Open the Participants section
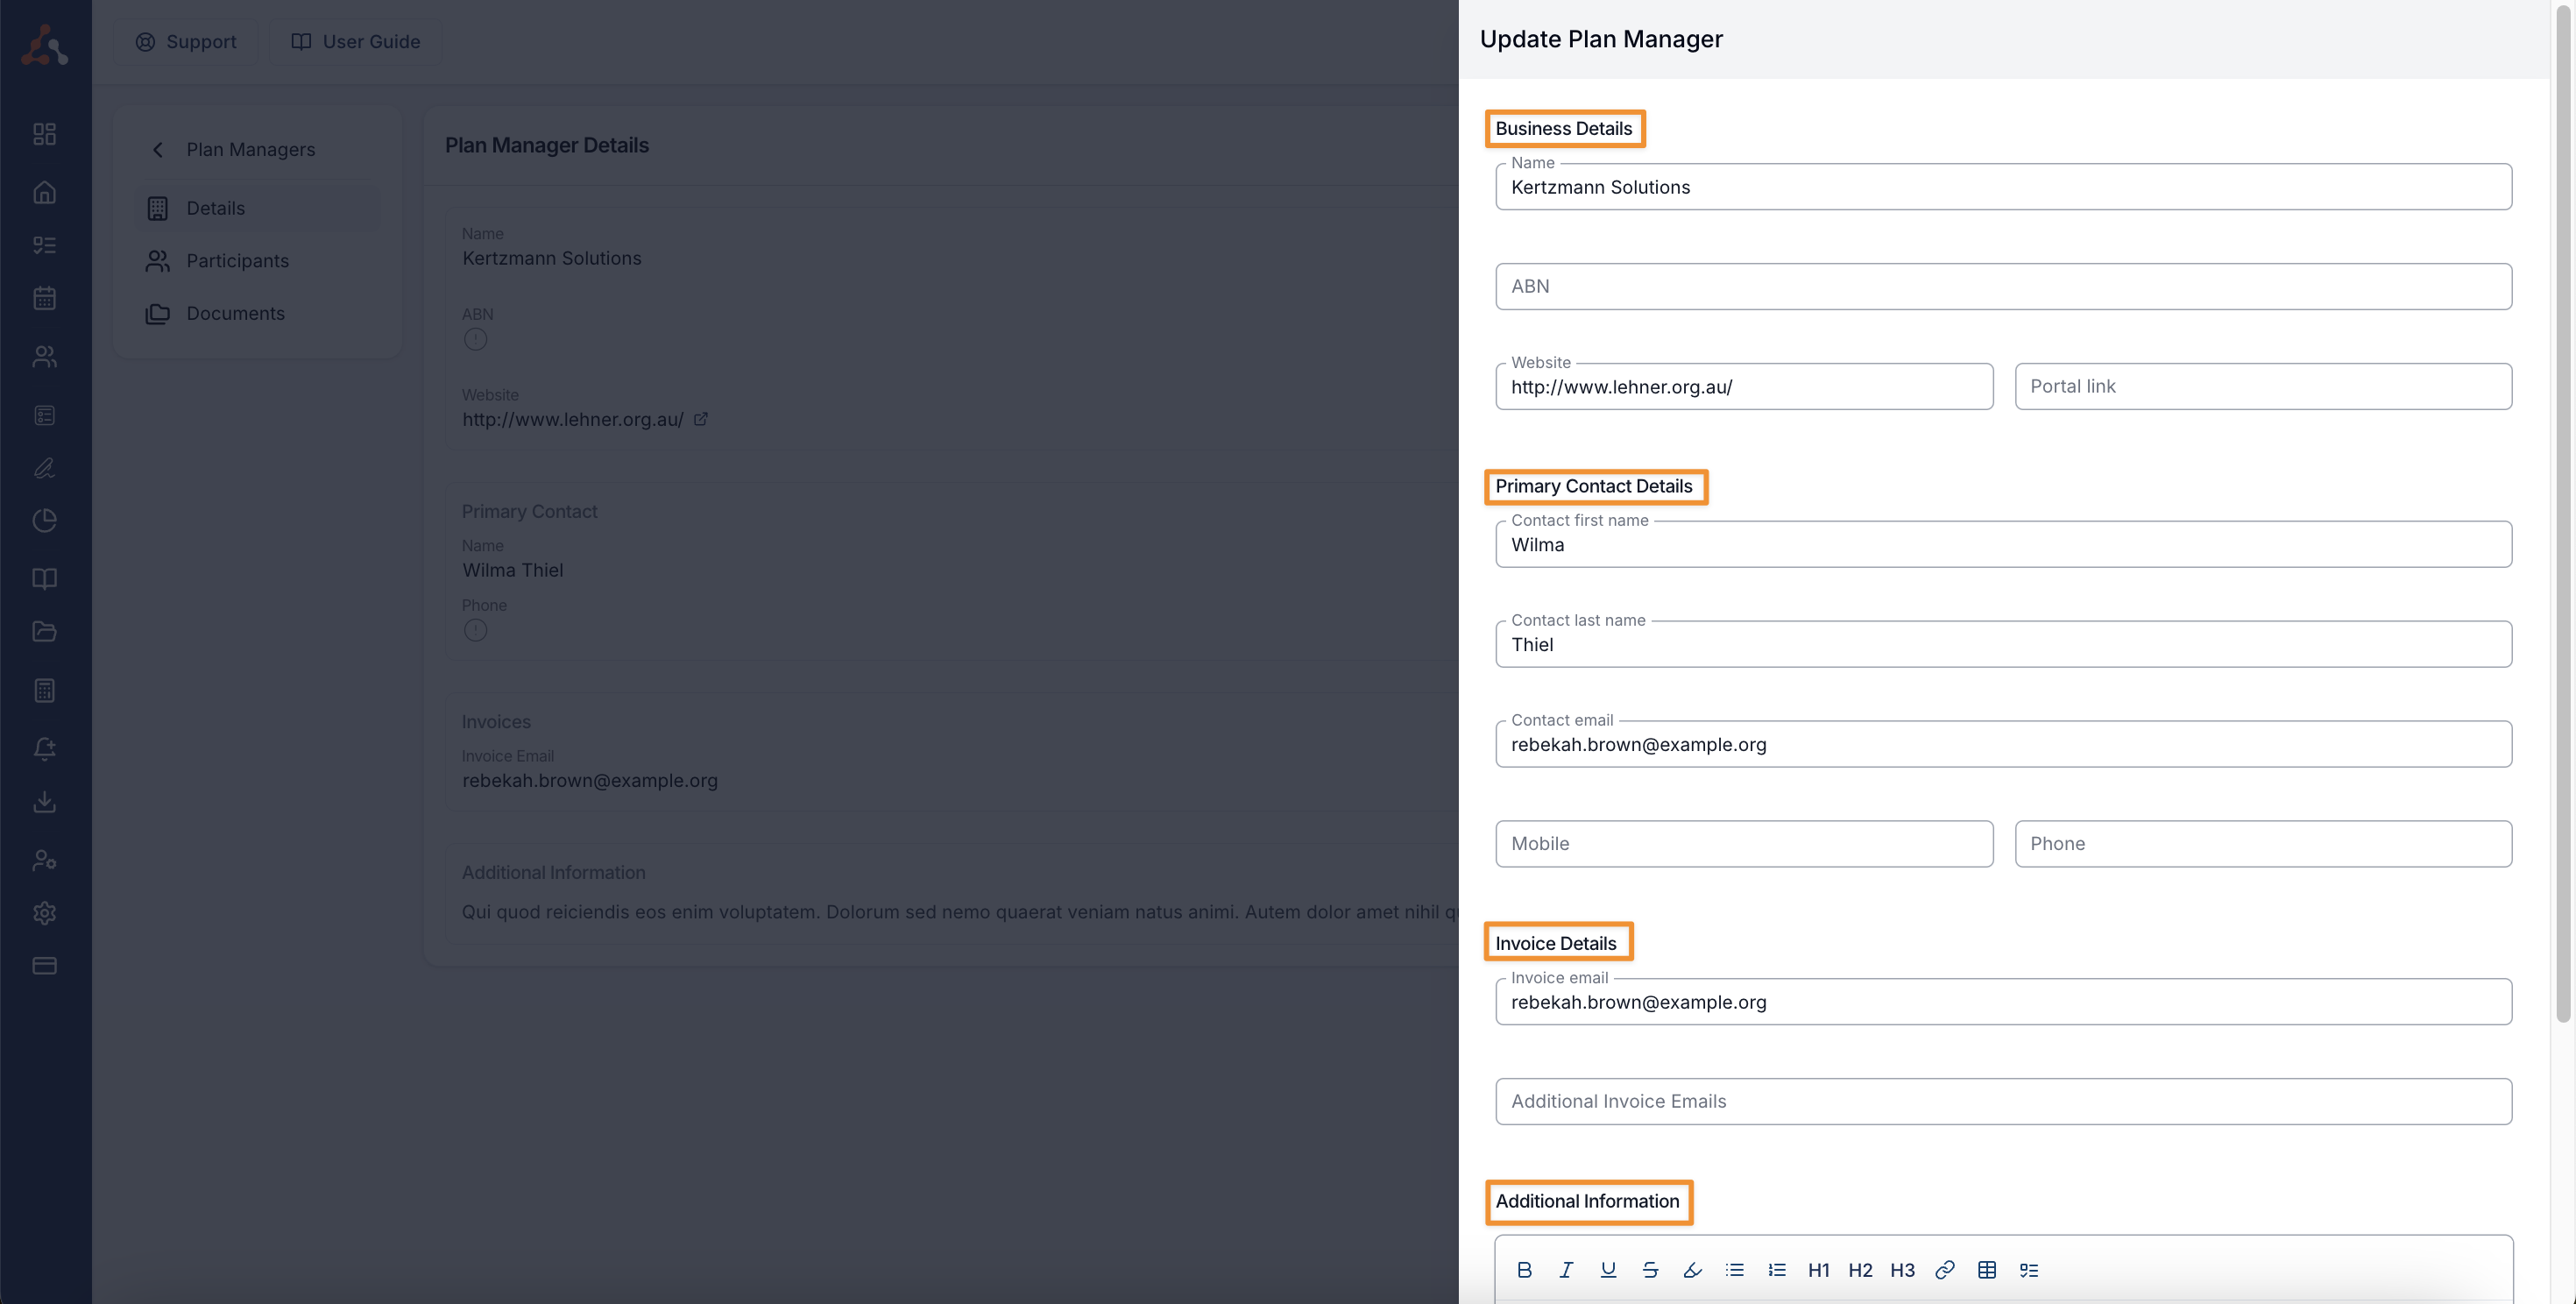This screenshot has height=1304, width=2576. tap(237, 261)
